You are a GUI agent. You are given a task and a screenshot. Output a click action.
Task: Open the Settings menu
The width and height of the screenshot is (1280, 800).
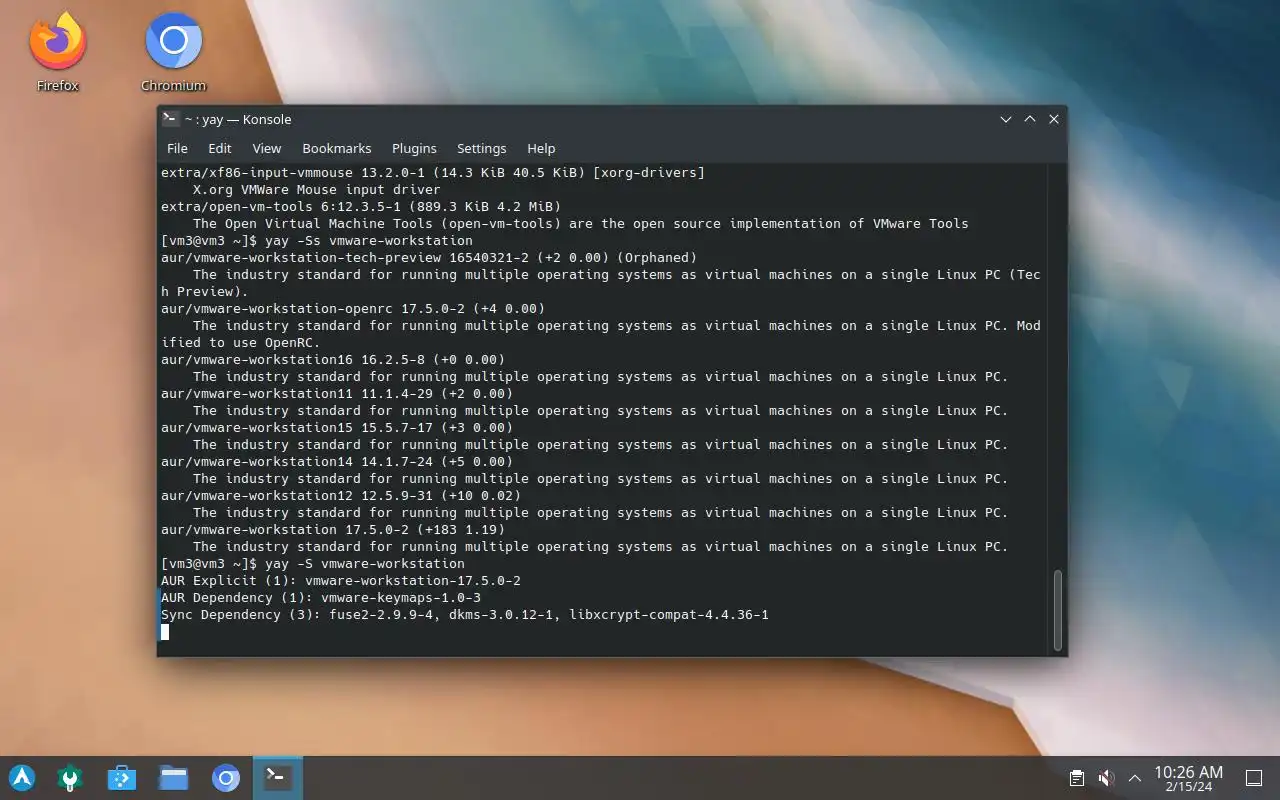point(482,148)
